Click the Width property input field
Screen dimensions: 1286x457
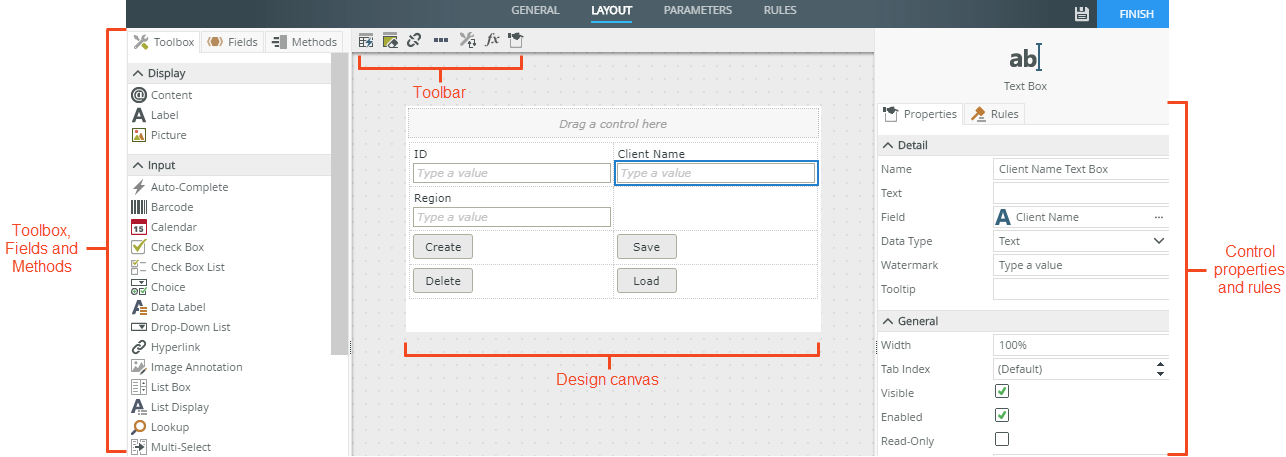pos(1081,345)
